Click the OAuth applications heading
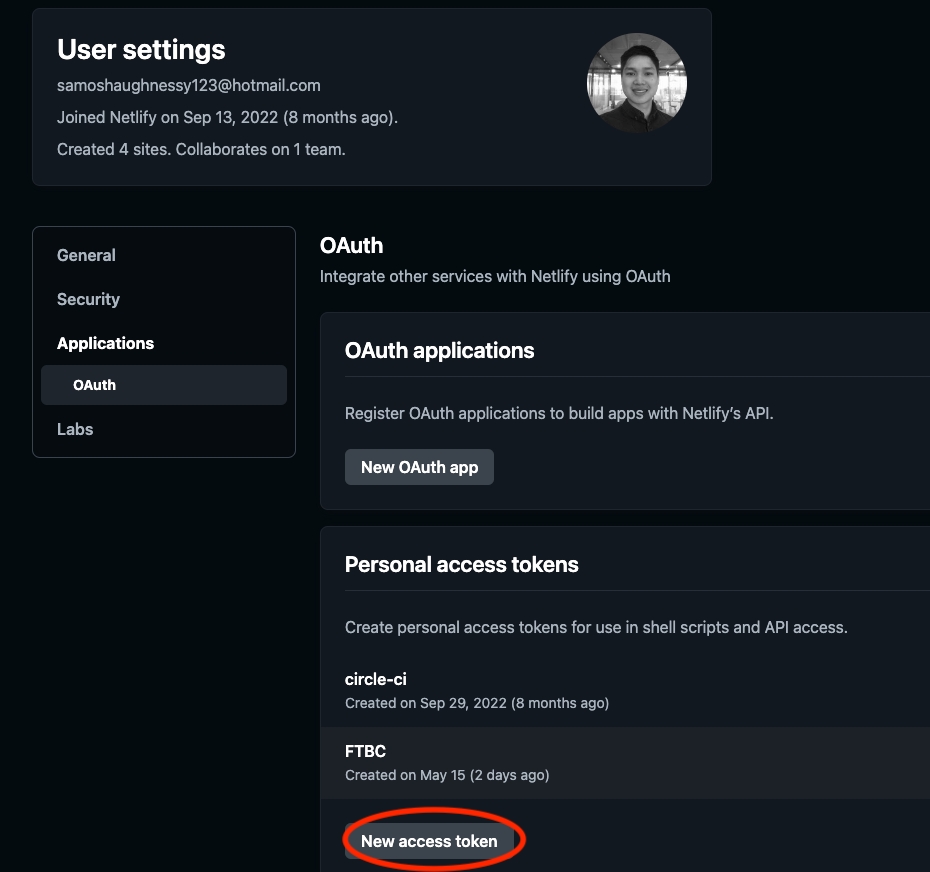The image size is (930, 872). [x=439, y=350]
